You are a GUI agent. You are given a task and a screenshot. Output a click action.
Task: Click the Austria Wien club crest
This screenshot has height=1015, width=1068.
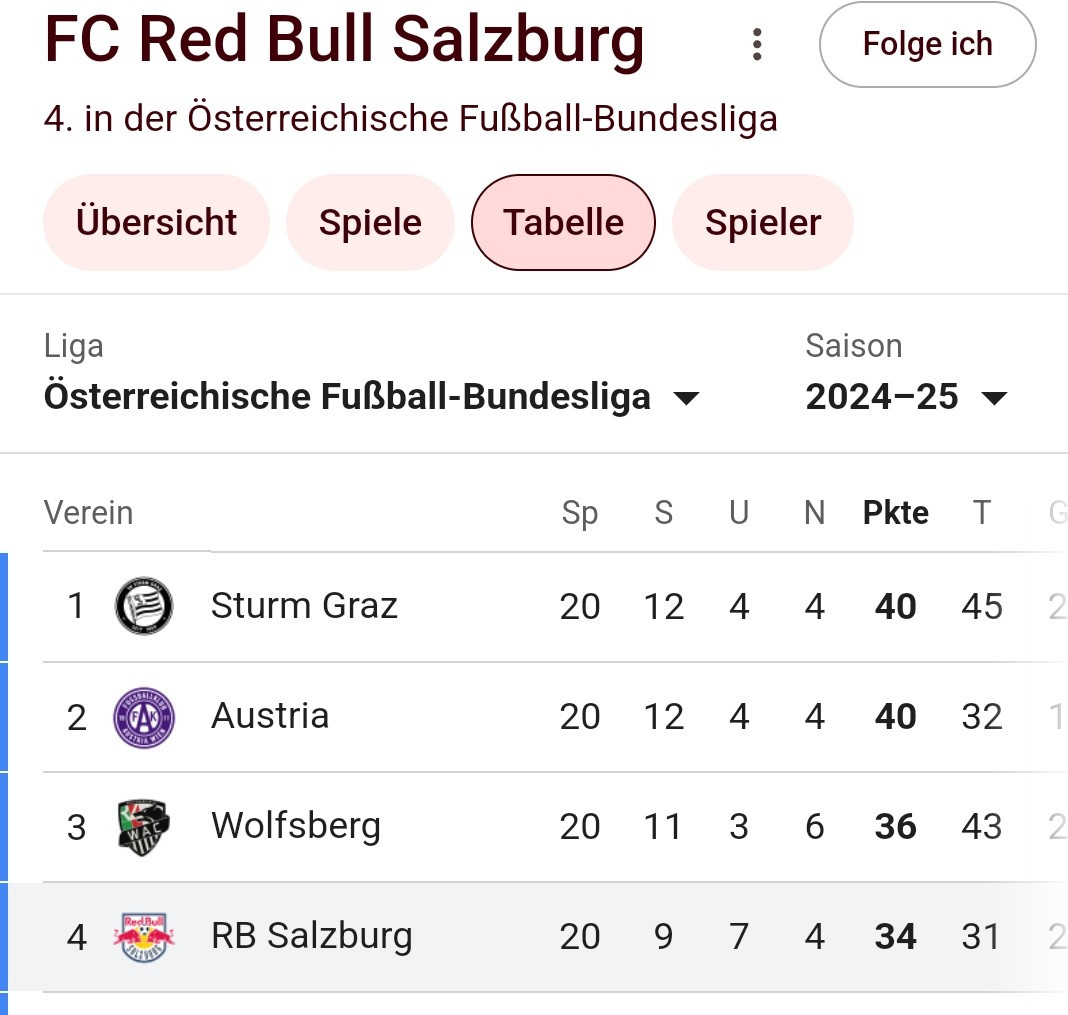(144, 717)
